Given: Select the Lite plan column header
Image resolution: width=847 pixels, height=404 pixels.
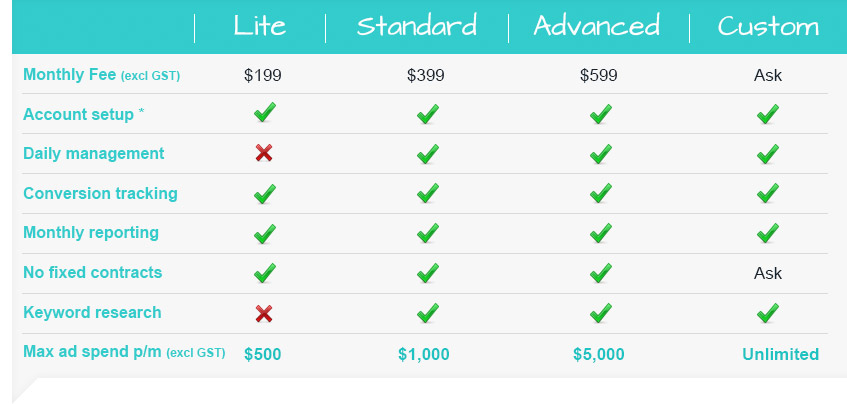Looking at the screenshot, I should (x=260, y=26).
